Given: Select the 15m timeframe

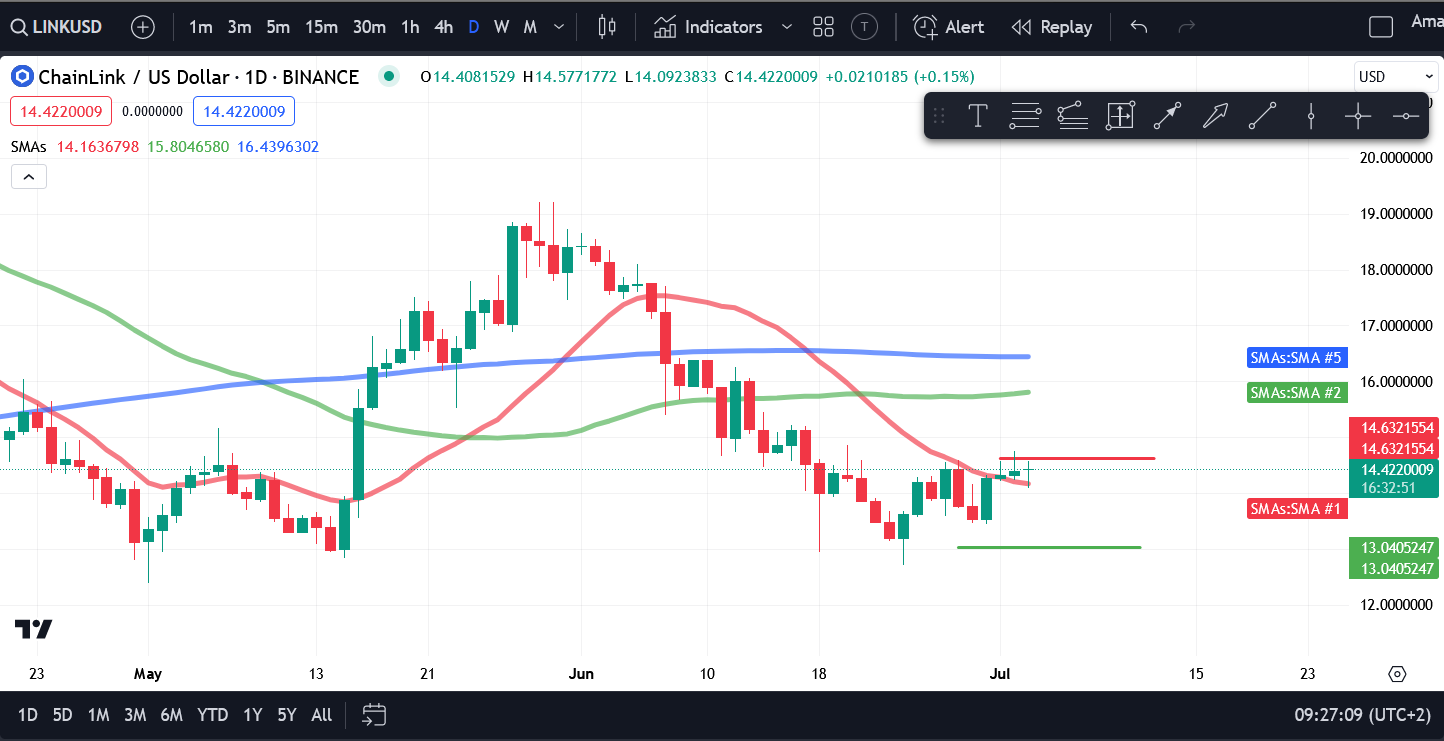Looking at the screenshot, I should point(321,27).
